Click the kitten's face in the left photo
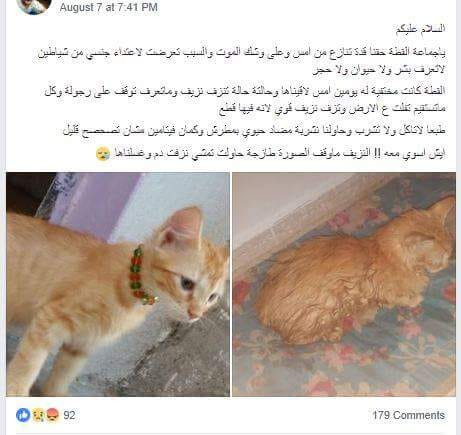Image resolution: width=461 pixels, height=435 pixels. click(195, 285)
